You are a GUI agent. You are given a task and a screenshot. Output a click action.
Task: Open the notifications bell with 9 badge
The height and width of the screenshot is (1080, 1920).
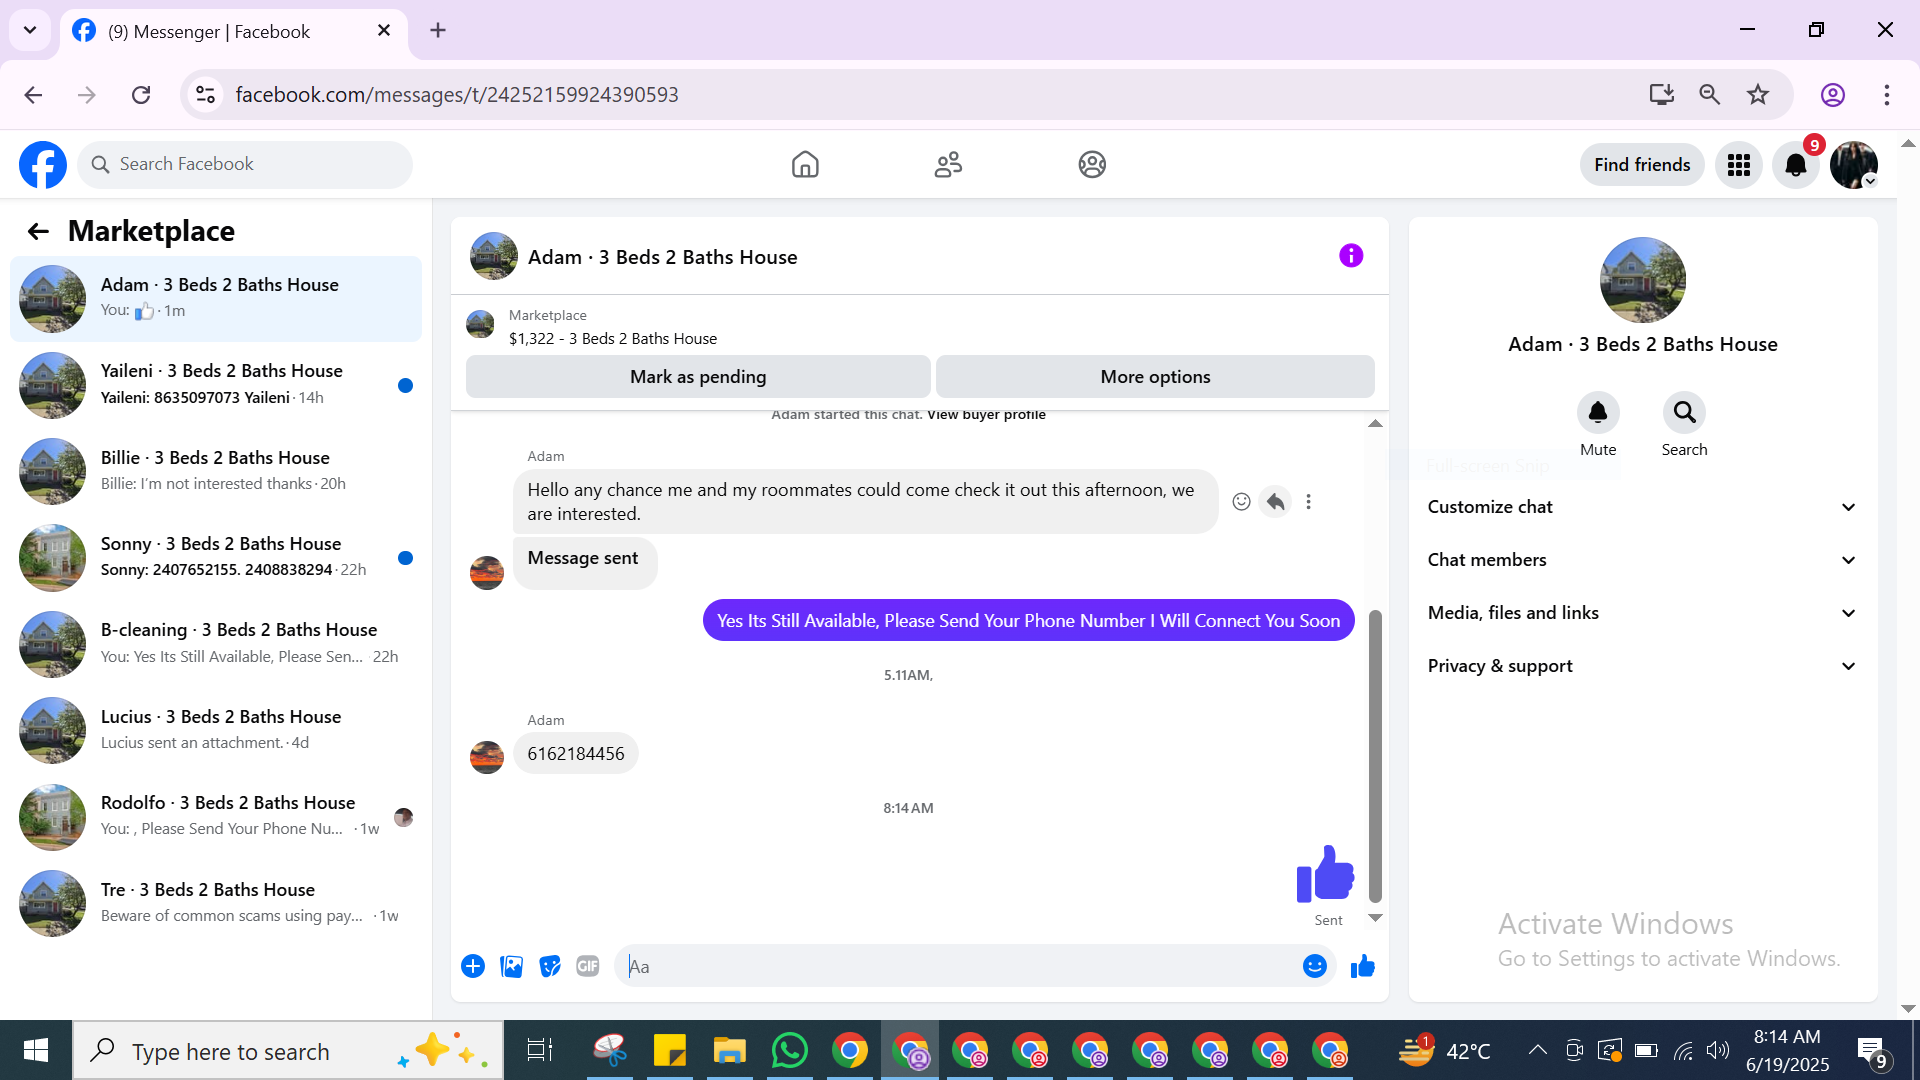point(1796,165)
